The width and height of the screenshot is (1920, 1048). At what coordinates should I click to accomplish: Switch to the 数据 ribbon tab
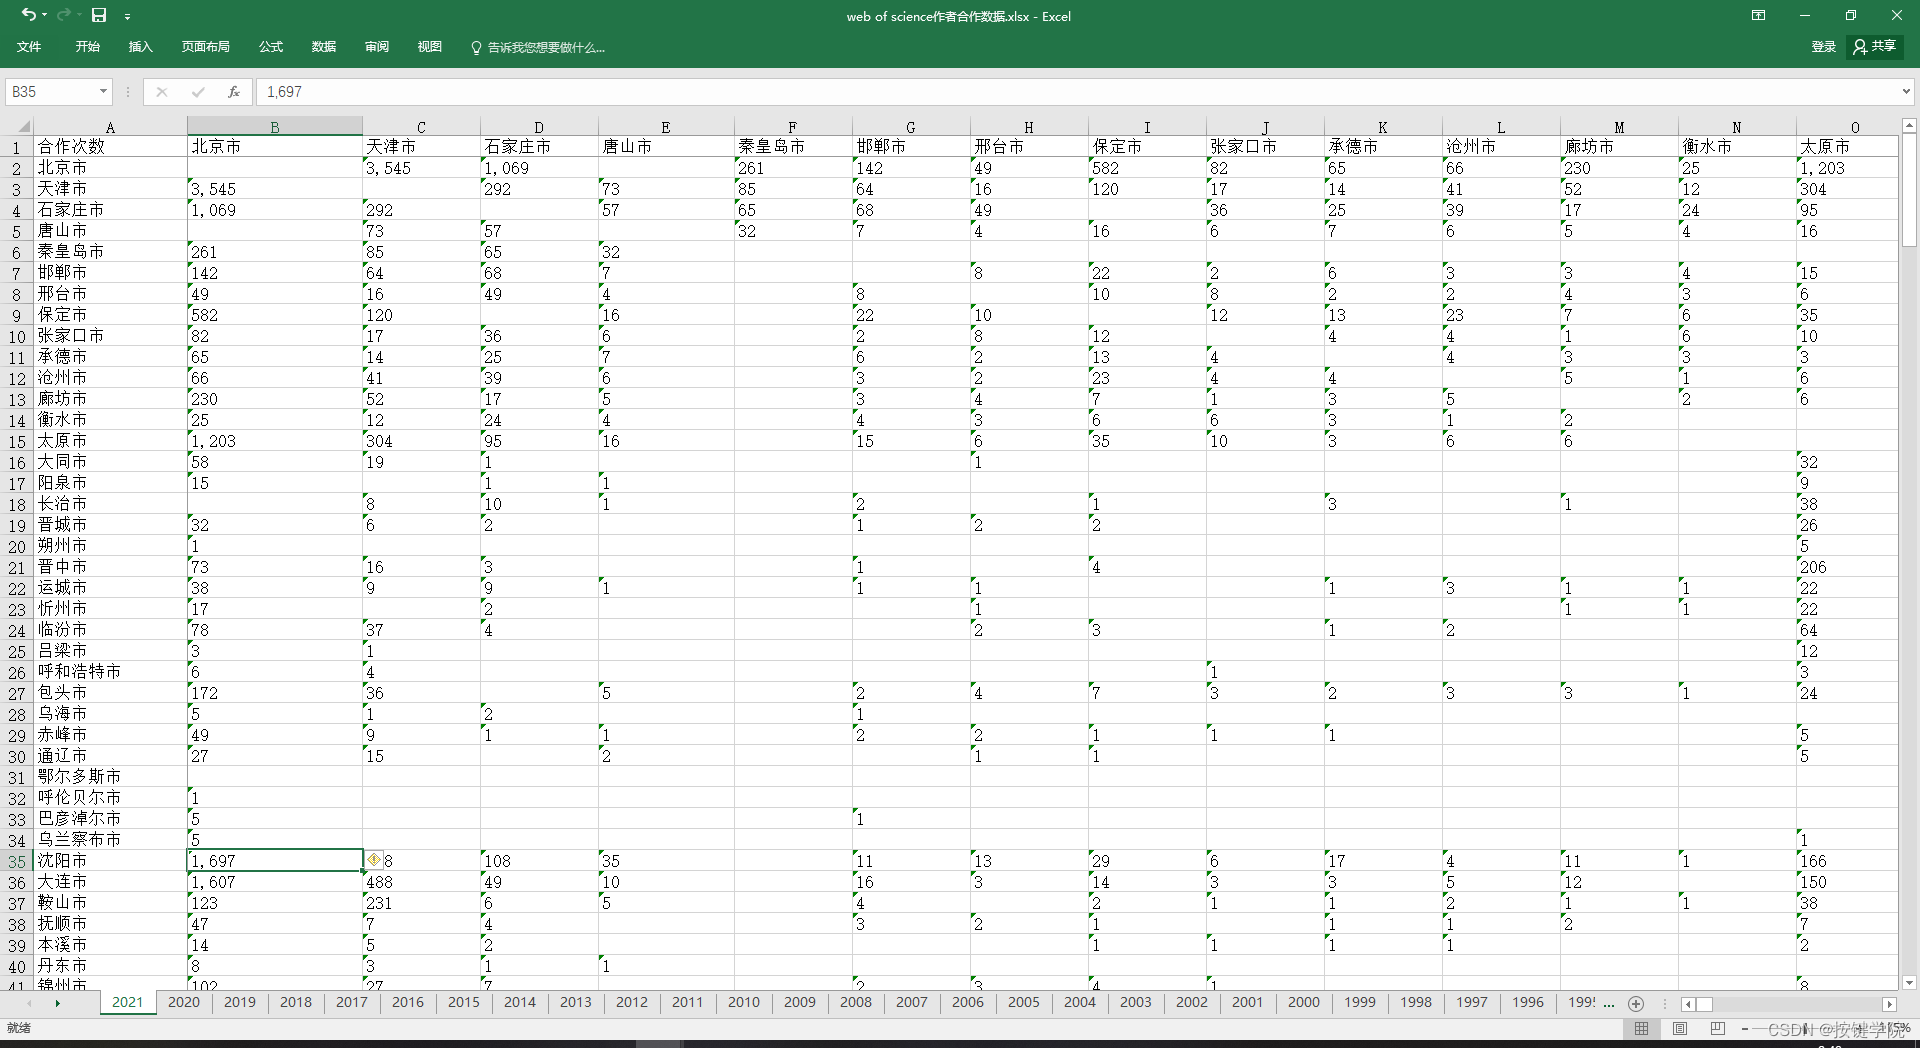point(324,47)
